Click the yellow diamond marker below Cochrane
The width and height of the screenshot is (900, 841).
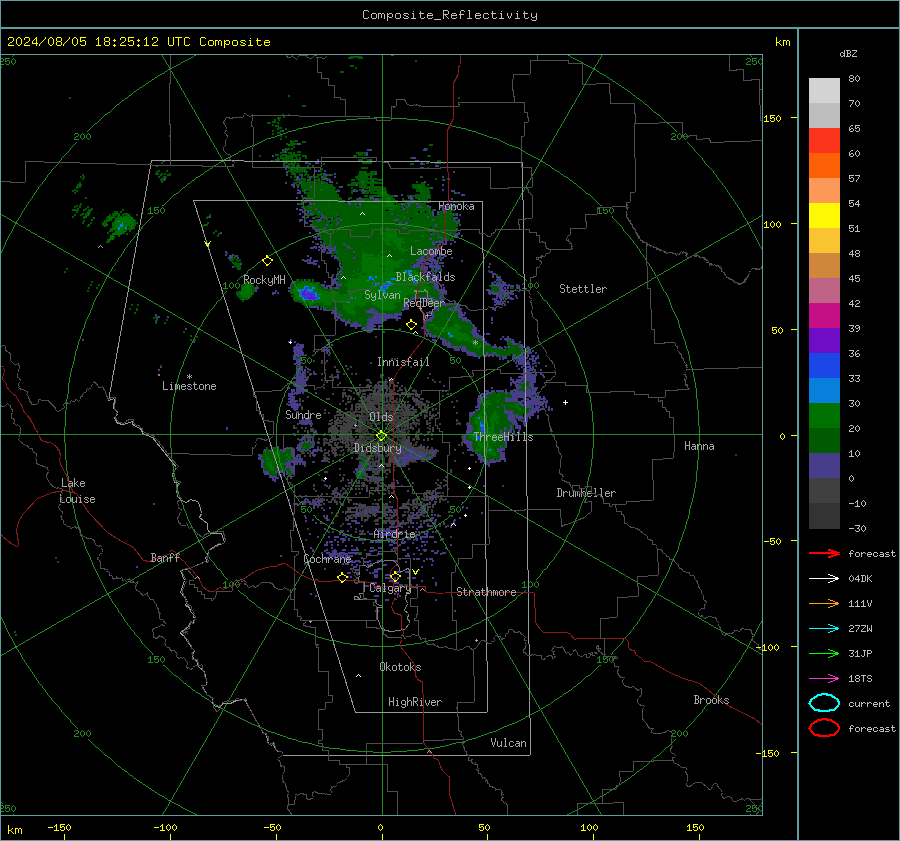click(342, 577)
